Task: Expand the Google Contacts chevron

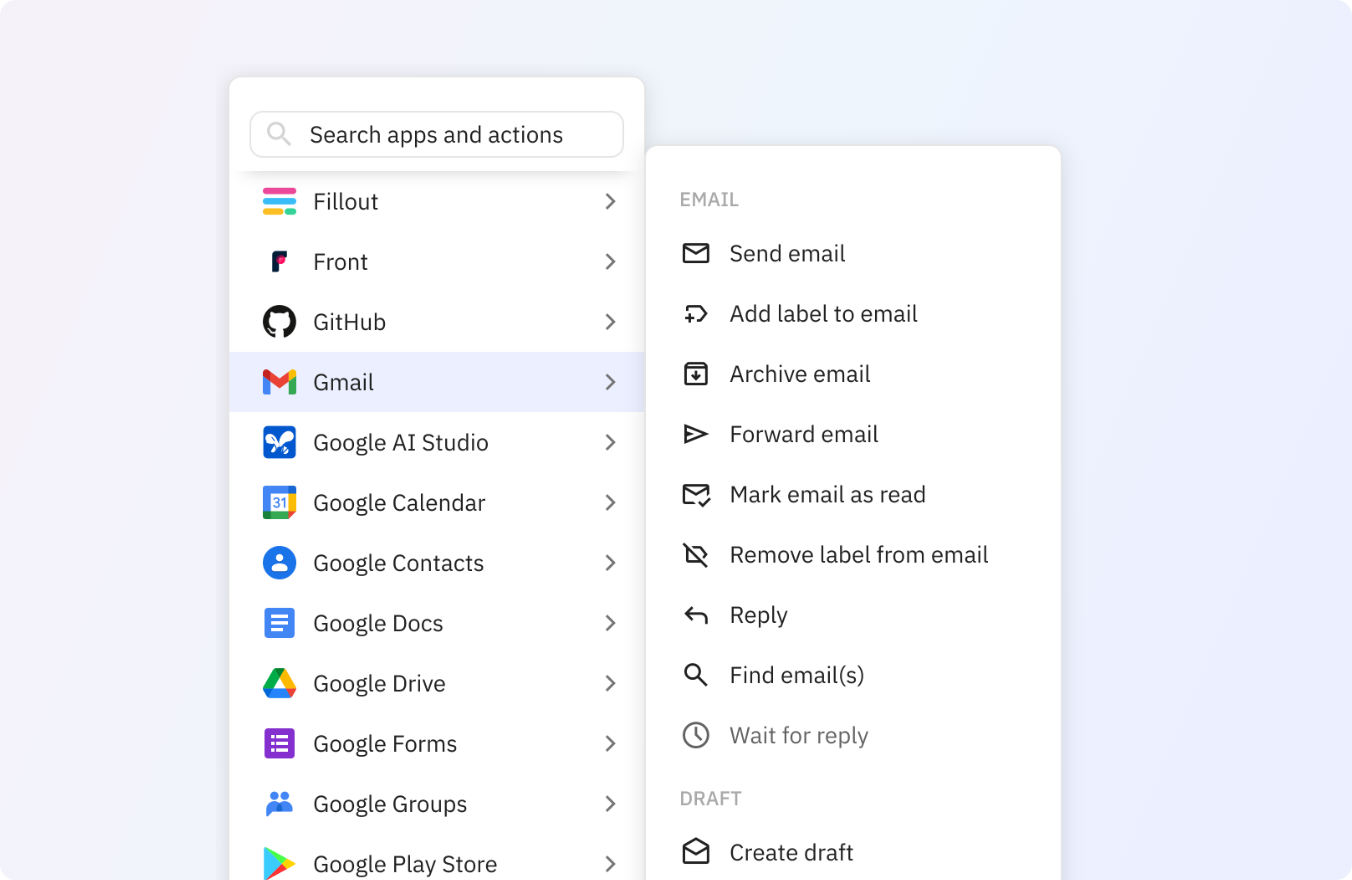Action: [610, 563]
